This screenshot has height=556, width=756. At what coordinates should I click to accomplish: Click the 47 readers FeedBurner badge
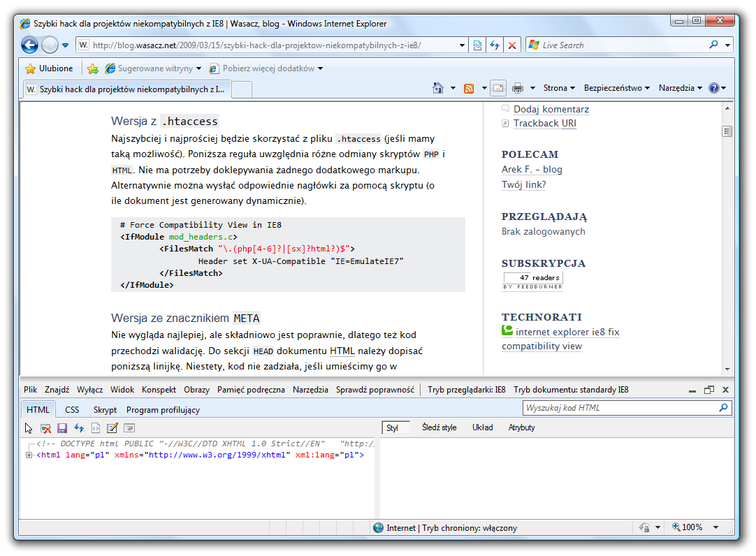[533, 281]
